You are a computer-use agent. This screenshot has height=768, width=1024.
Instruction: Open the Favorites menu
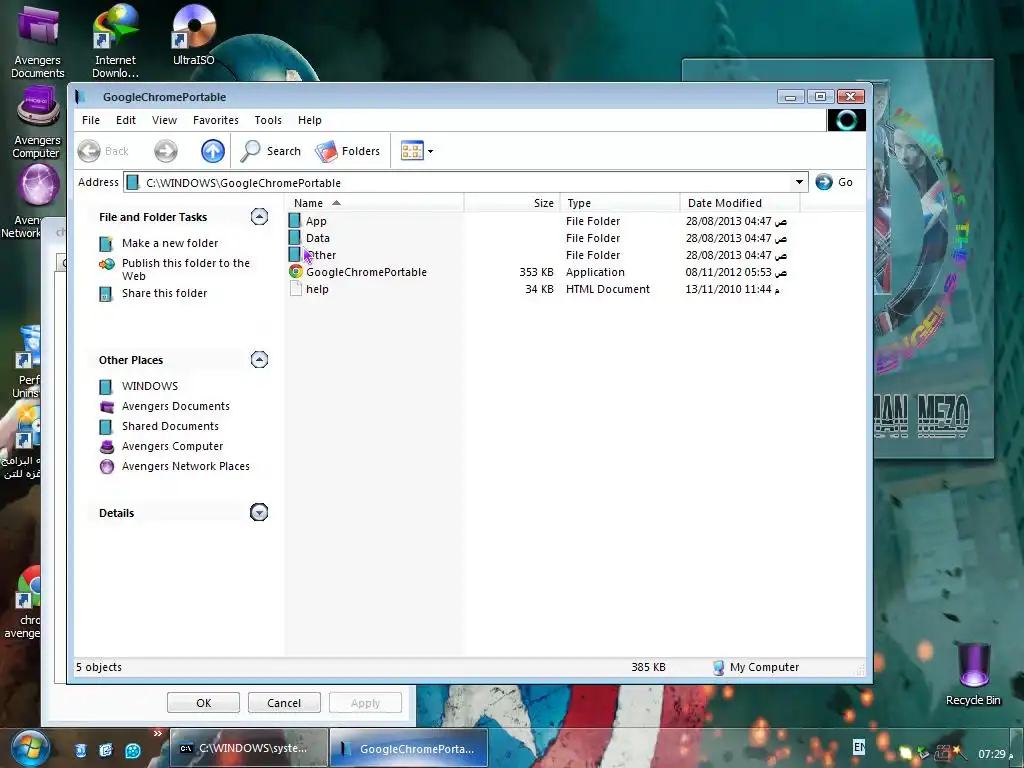point(216,120)
